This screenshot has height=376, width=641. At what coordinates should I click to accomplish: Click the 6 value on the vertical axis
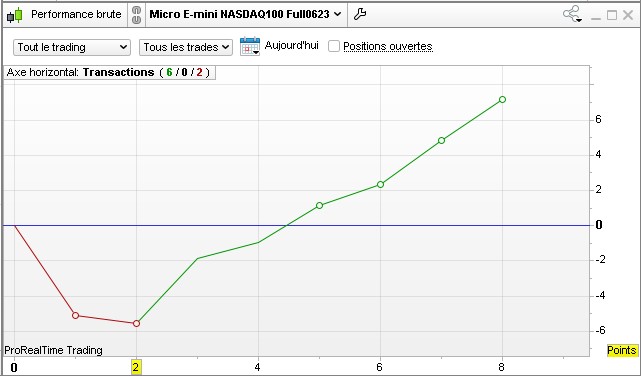pos(598,119)
